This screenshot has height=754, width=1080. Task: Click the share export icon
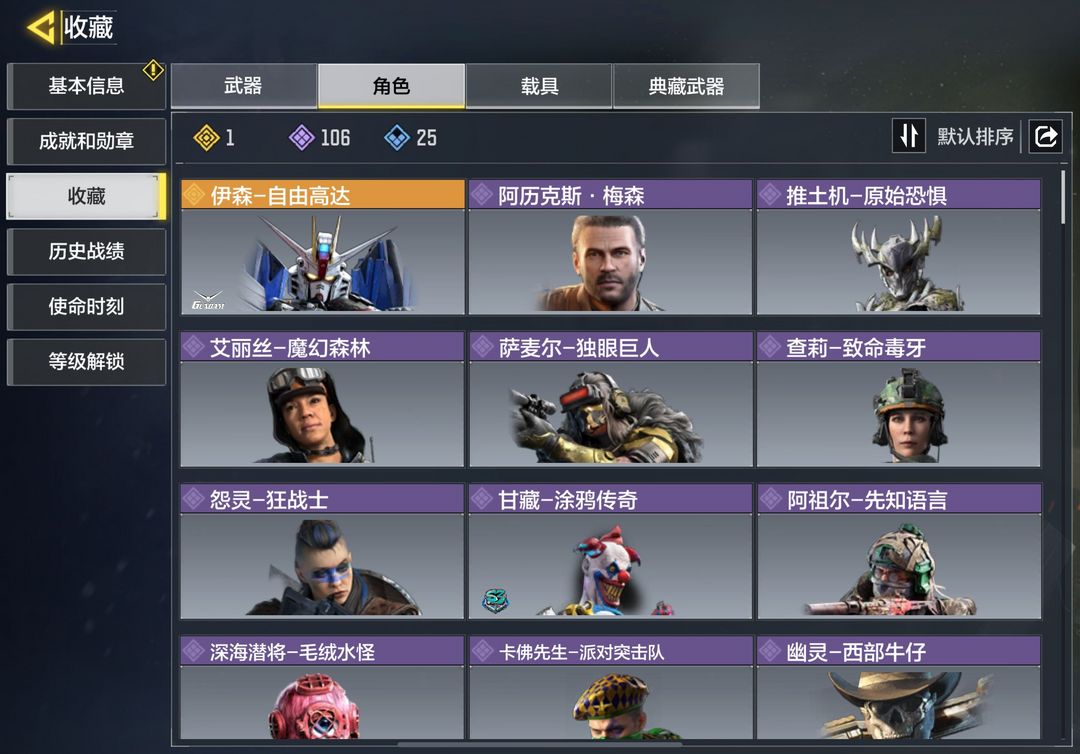[x=1045, y=136]
